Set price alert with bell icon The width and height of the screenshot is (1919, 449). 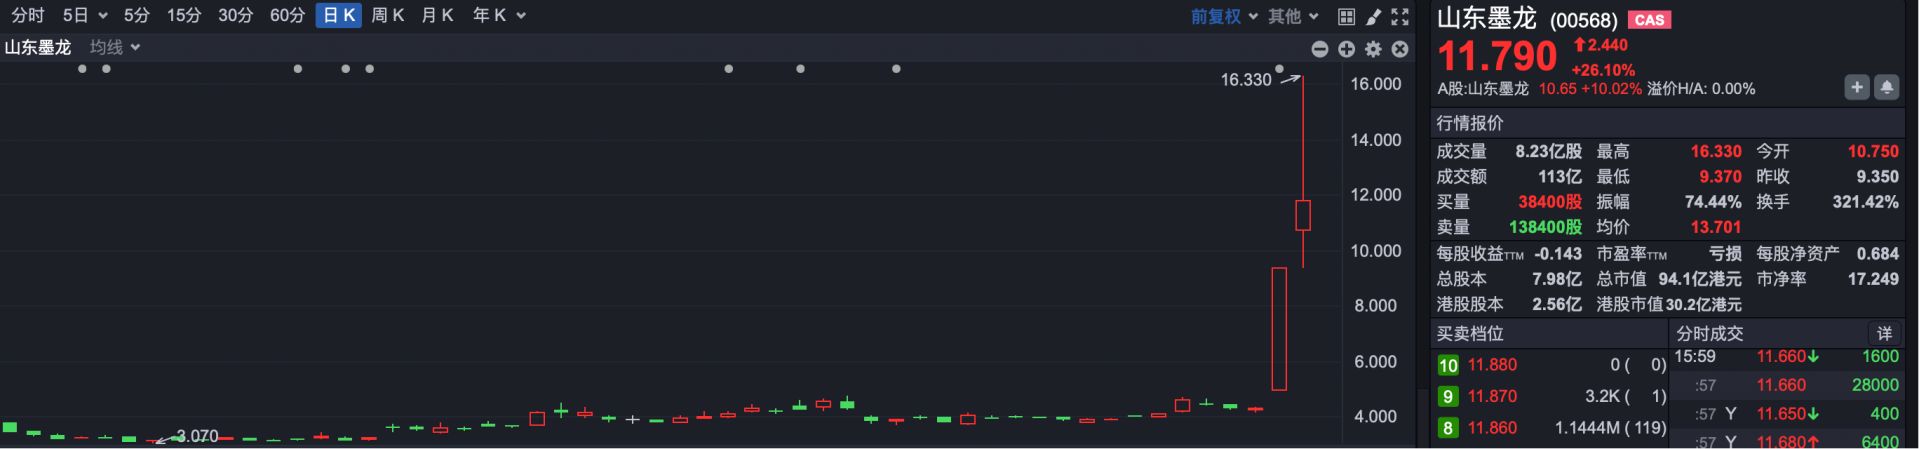[x=1886, y=88]
